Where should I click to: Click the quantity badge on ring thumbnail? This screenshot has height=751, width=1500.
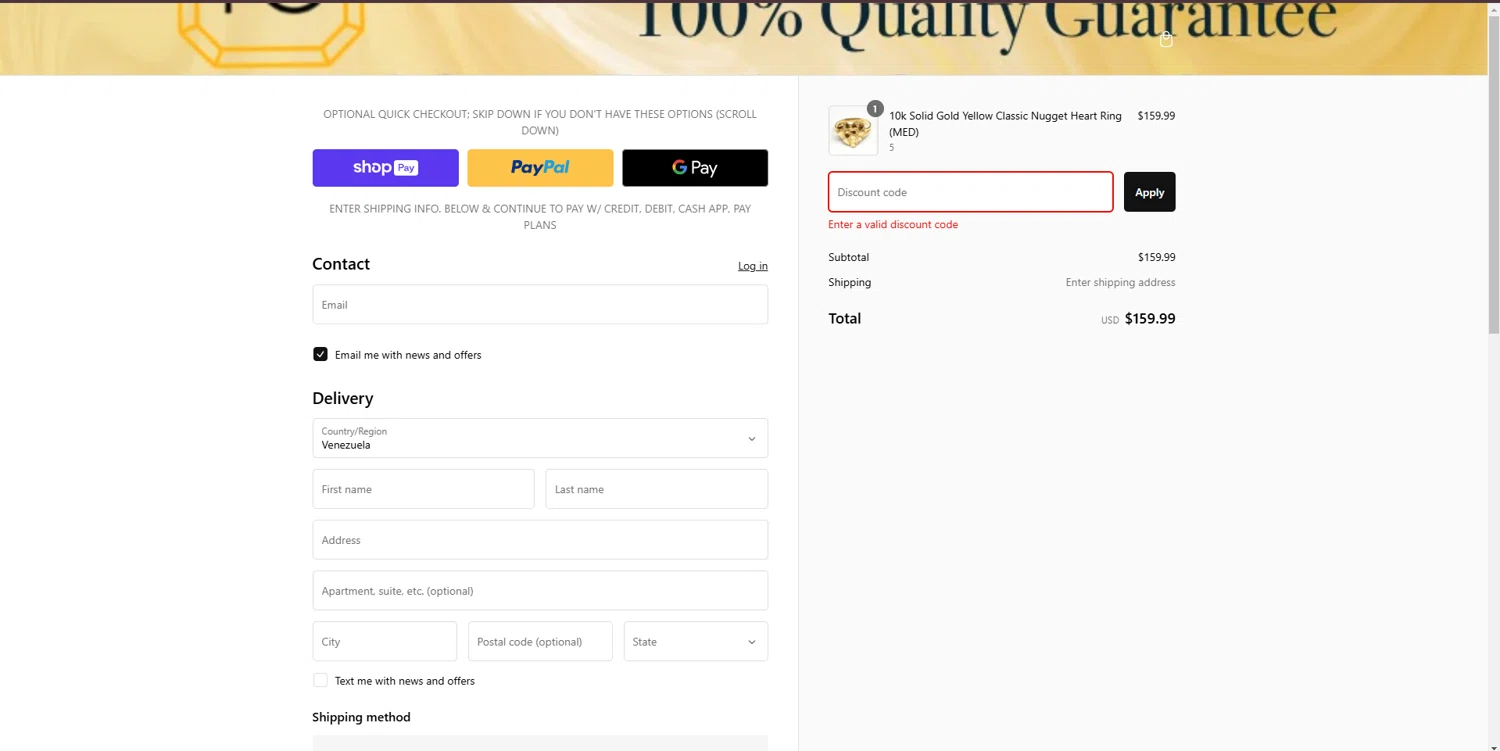click(875, 108)
